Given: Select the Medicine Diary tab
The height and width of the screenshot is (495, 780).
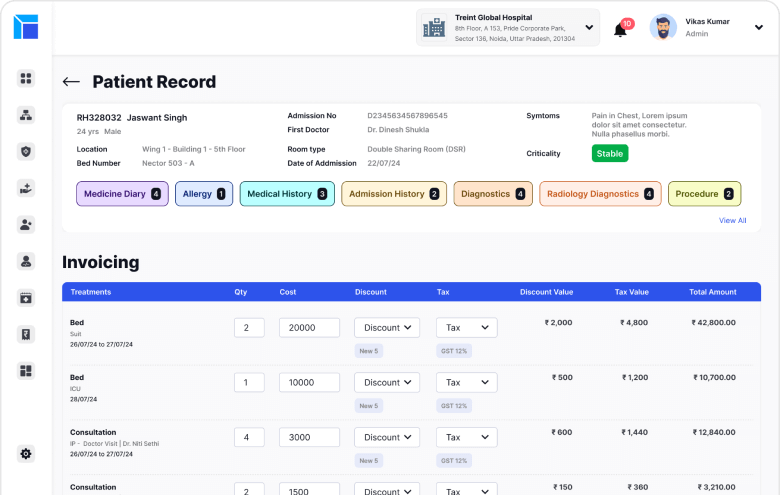Looking at the screenshot, I should click(x=120, y=194).
